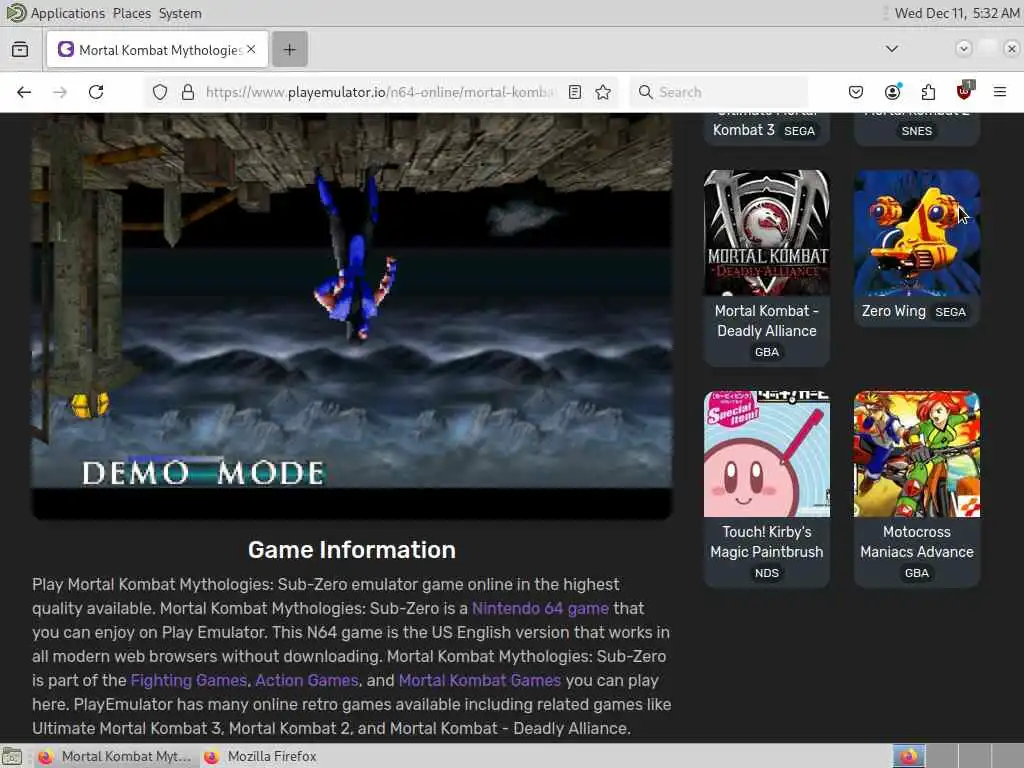
Task: Open the Pocket save icon
Action: tap(856, 92)
